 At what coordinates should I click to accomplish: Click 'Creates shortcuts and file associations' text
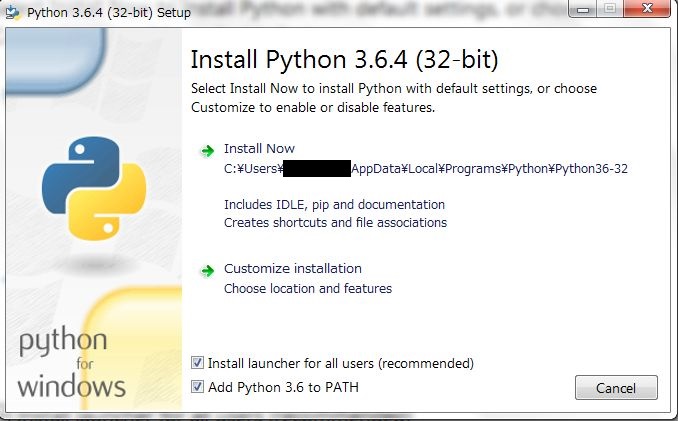click(336, 223)
